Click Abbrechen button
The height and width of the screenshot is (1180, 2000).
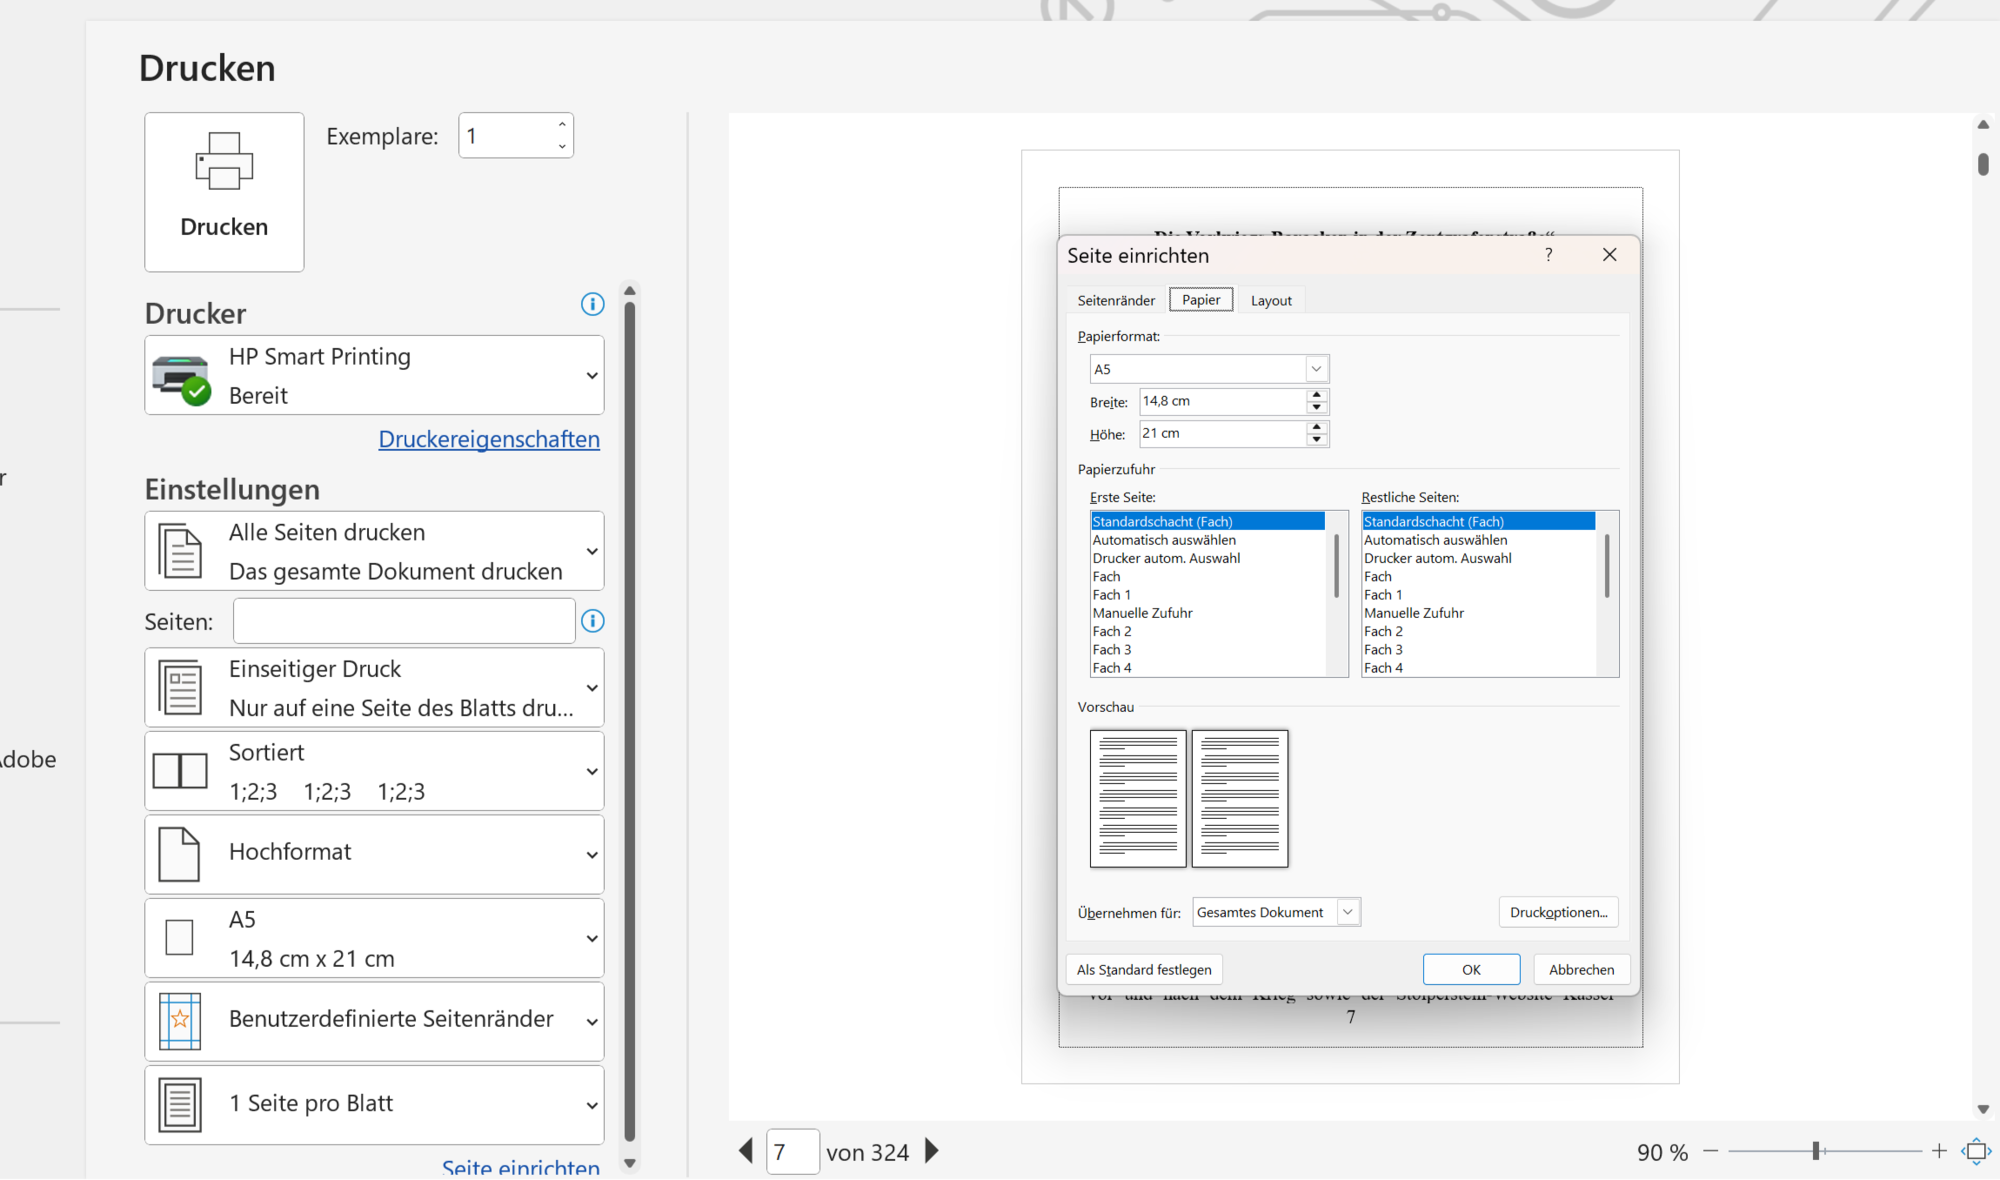pyautogui.click(x=1581, y=970)
